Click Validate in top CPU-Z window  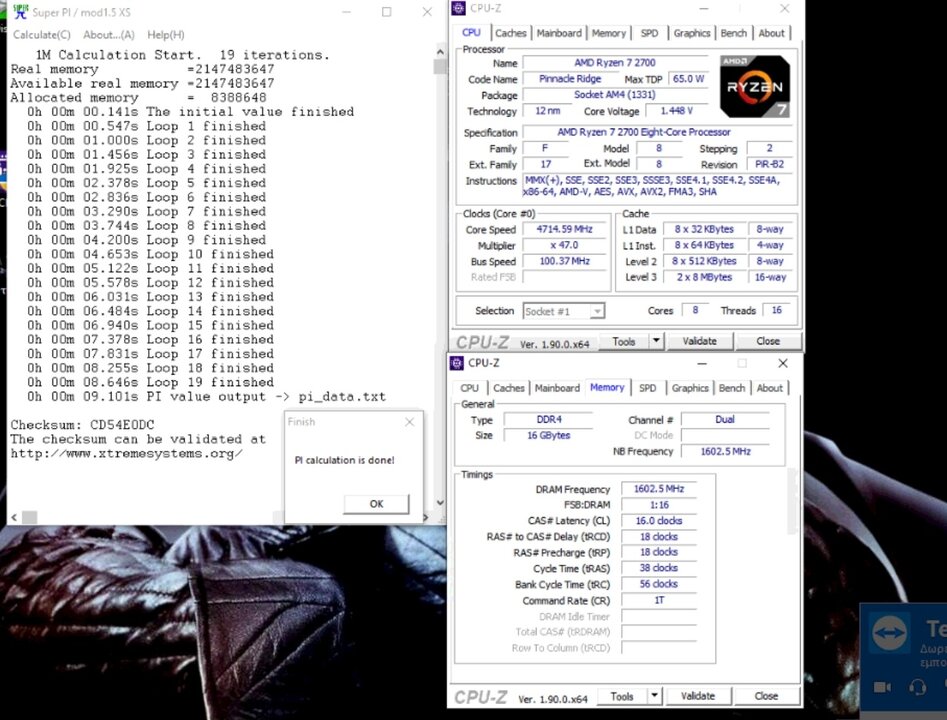pos(699,341)
